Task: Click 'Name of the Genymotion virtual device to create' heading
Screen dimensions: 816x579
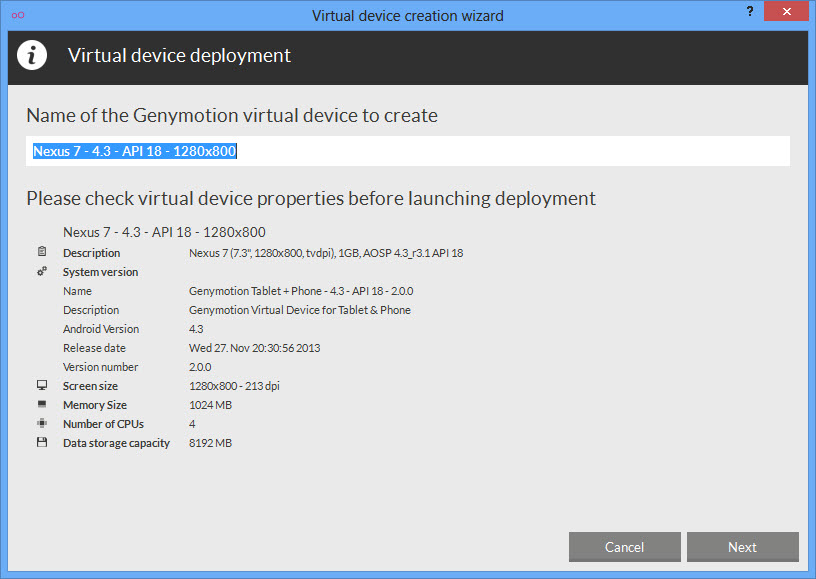Action: click(232, 115)
